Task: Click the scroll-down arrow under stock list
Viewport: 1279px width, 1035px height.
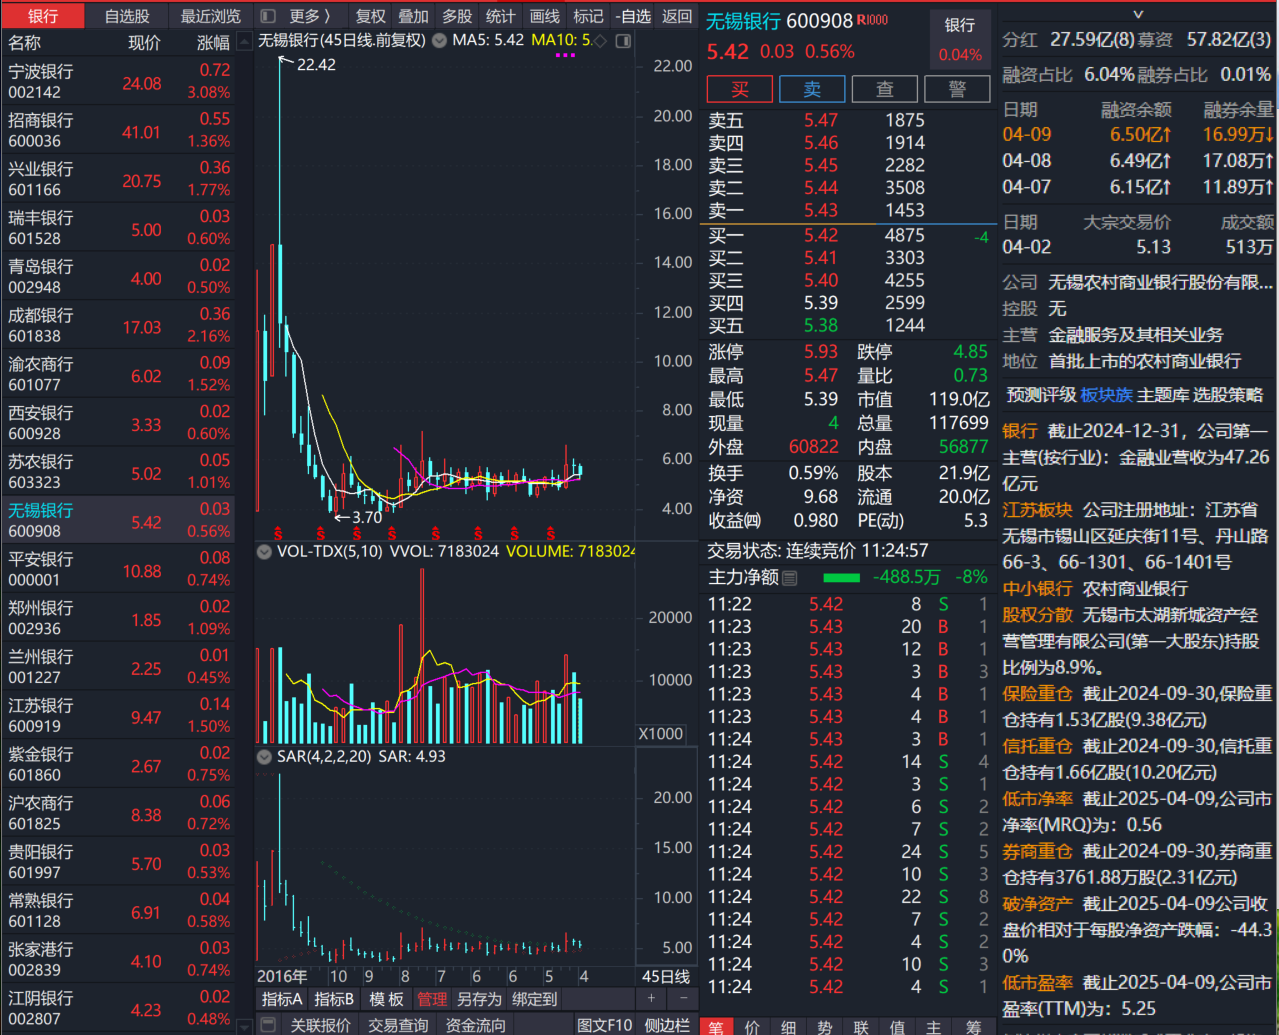Action: point(245,1026)
